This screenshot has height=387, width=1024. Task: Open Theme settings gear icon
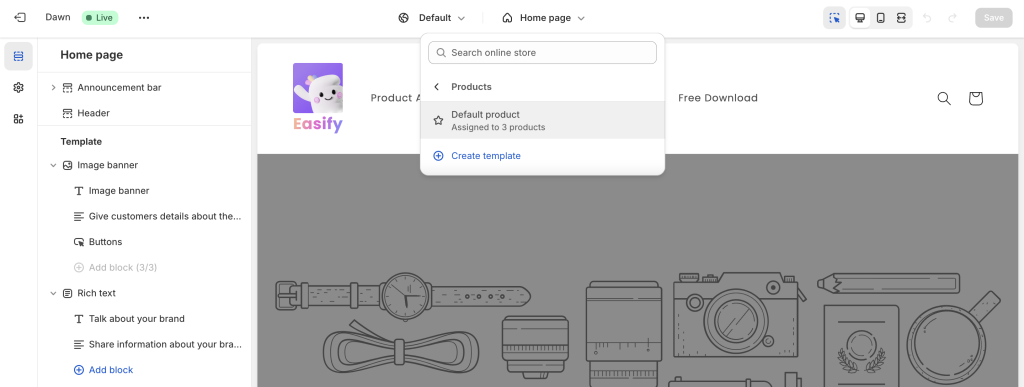coord(18,87)
